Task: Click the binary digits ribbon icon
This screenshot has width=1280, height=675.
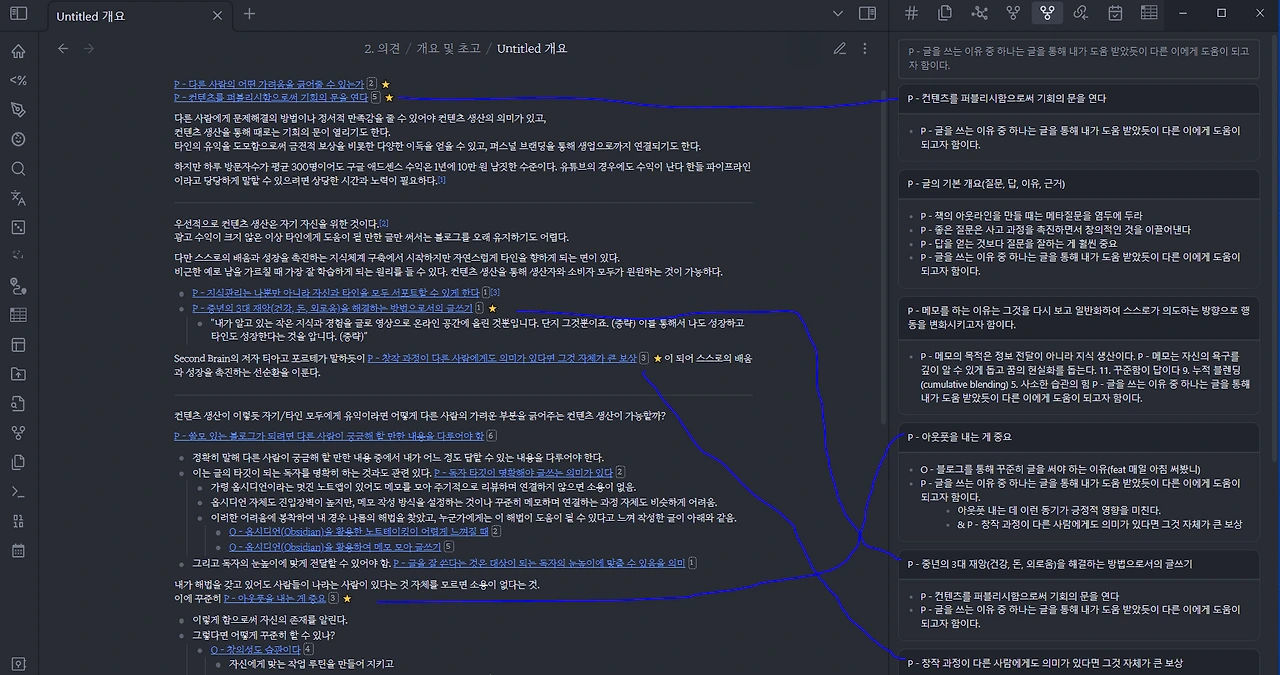Action: [18, 521]
